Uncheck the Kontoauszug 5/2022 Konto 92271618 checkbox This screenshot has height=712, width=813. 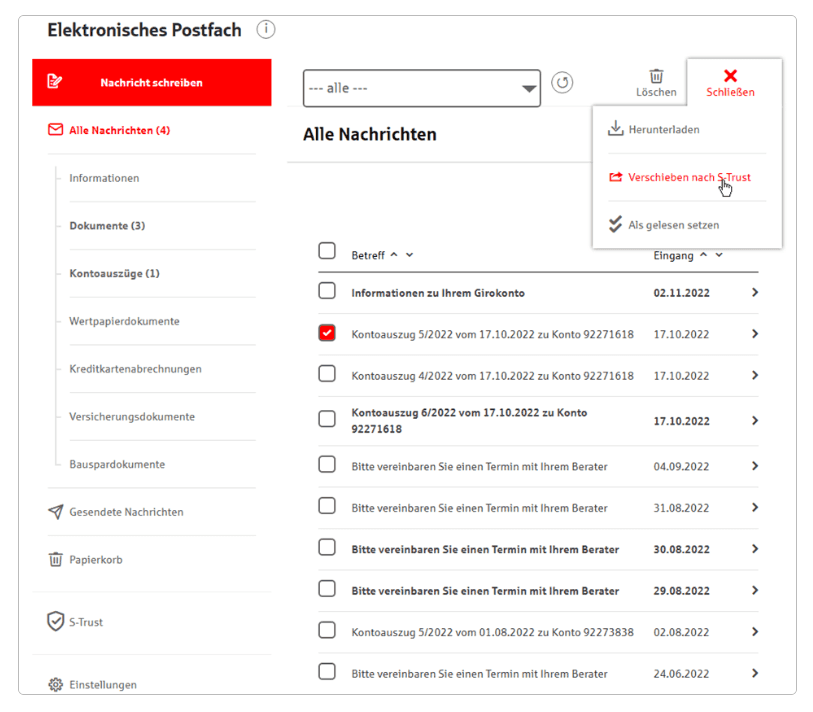[327, 332]
